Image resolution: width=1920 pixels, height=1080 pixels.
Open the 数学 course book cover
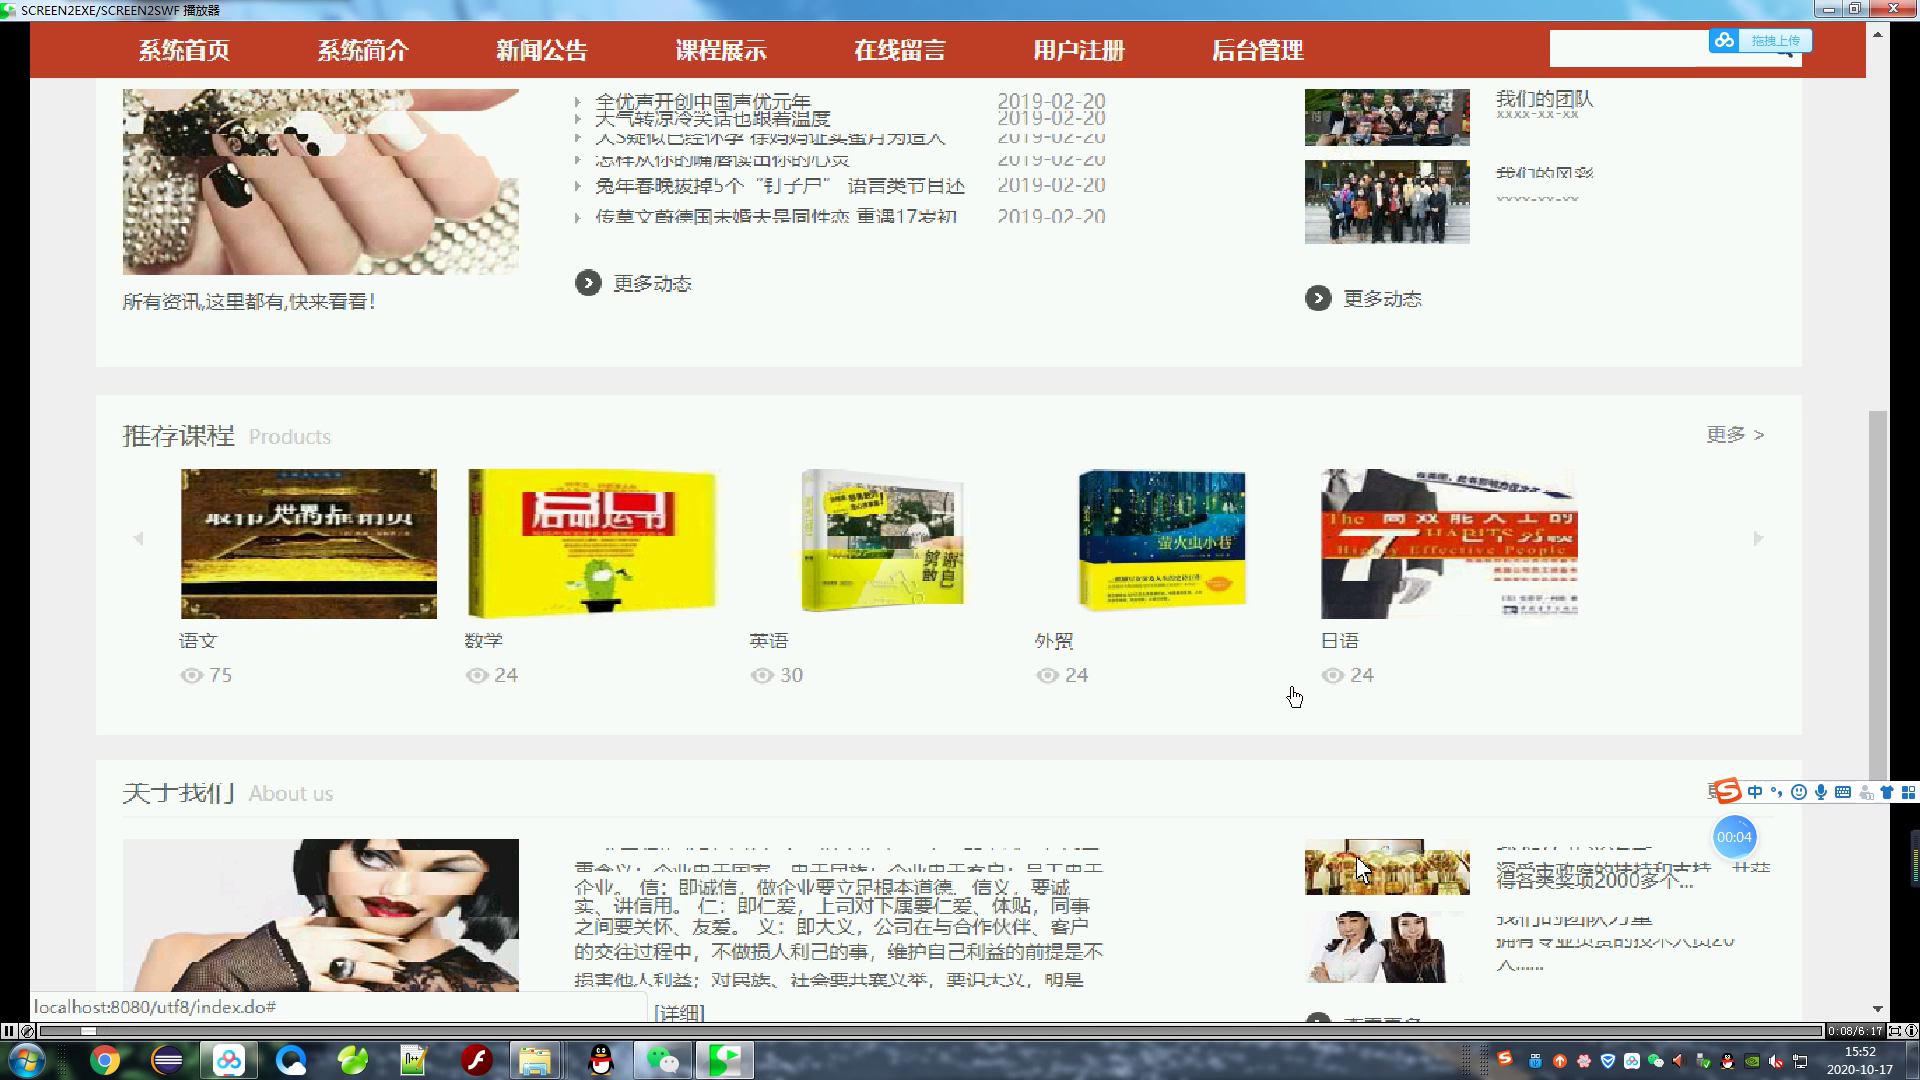click(x=592, y=544)
